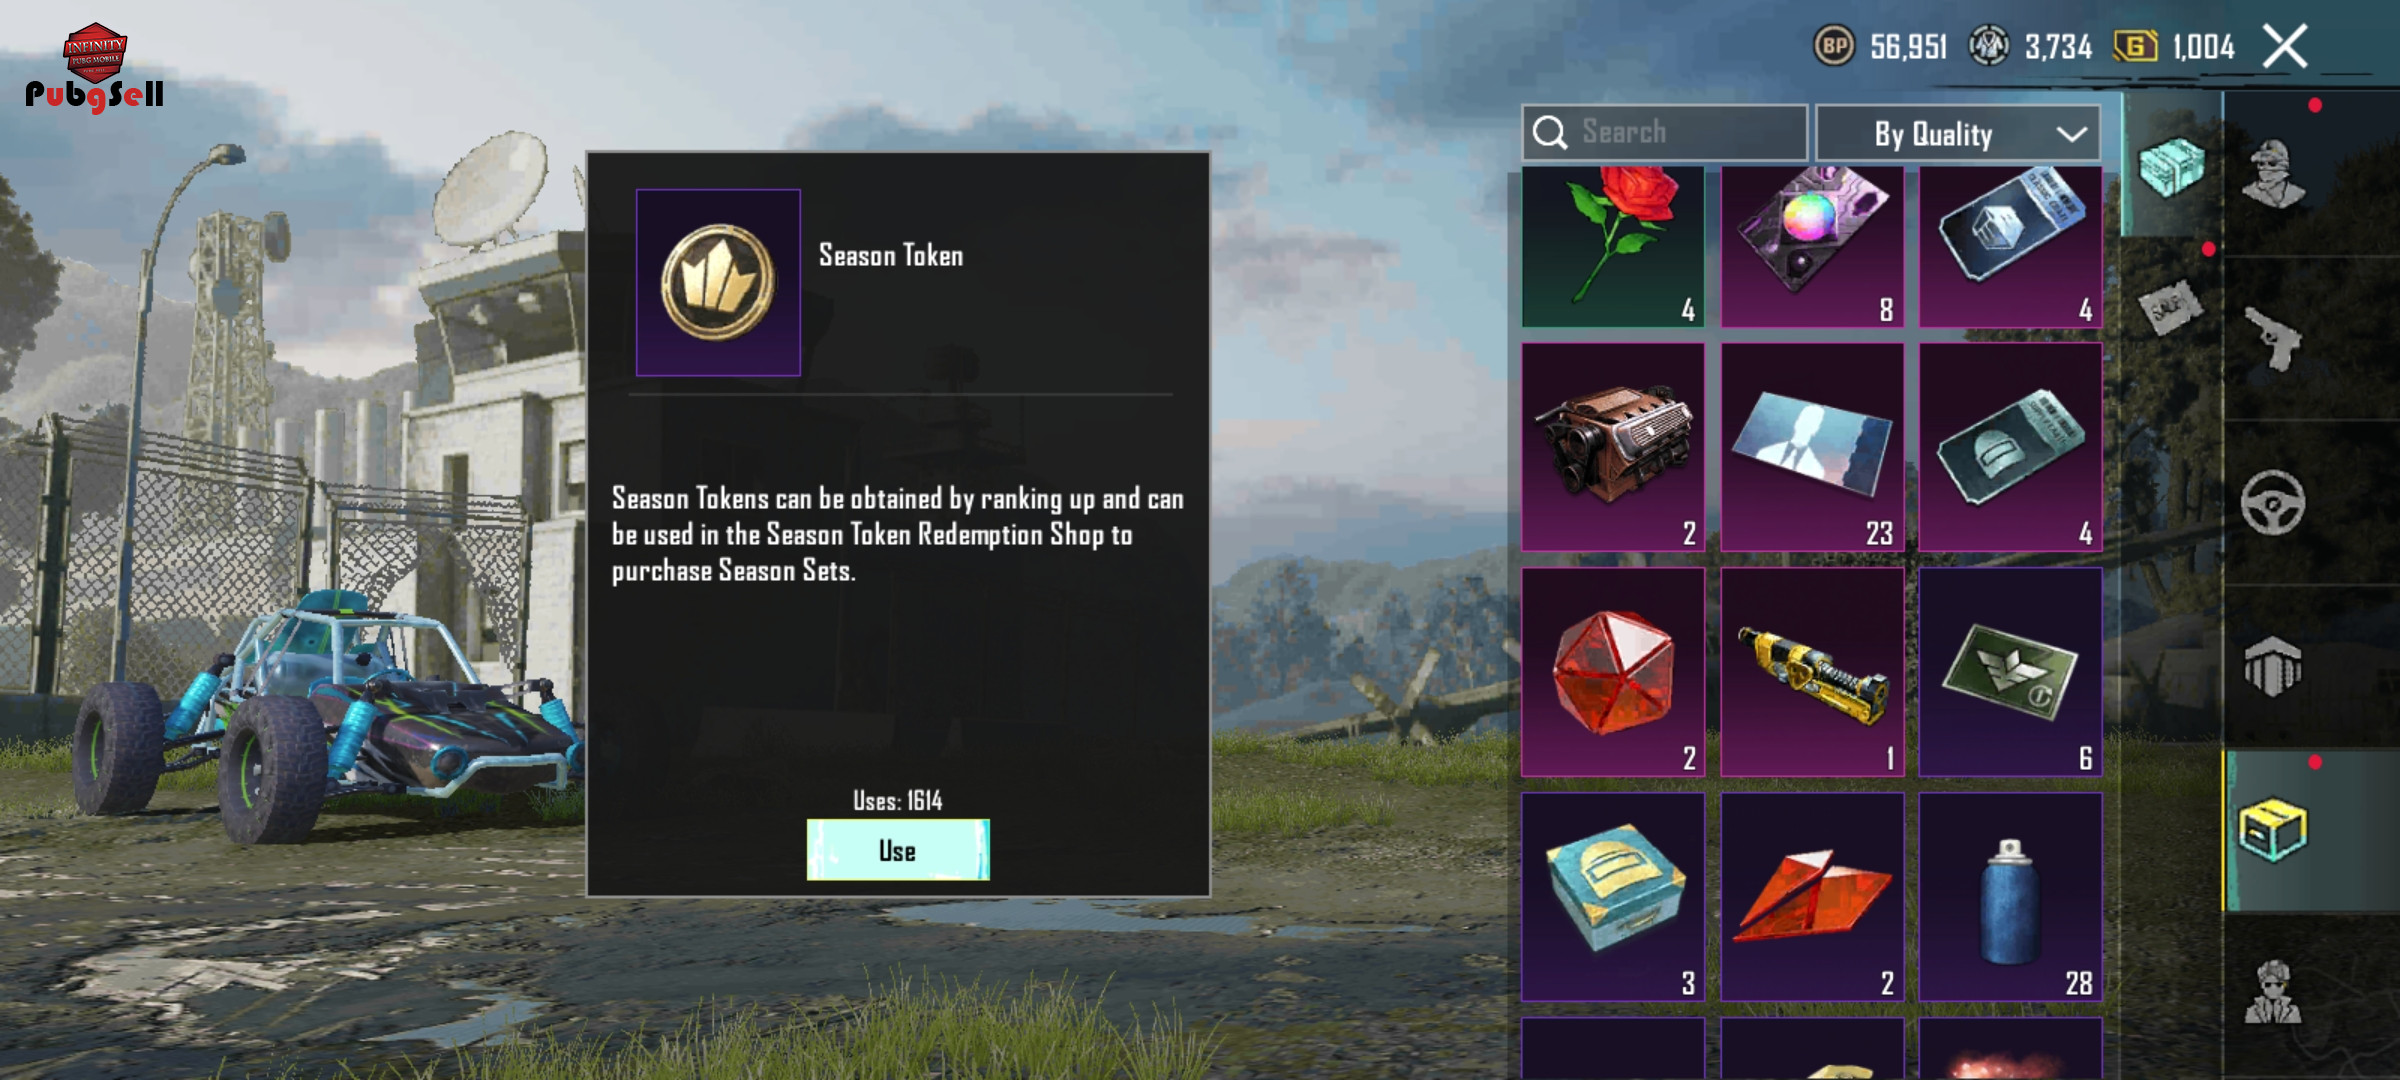Expand the By Quality sort dropdown

pyautogui.click(x=1958, y=134)
